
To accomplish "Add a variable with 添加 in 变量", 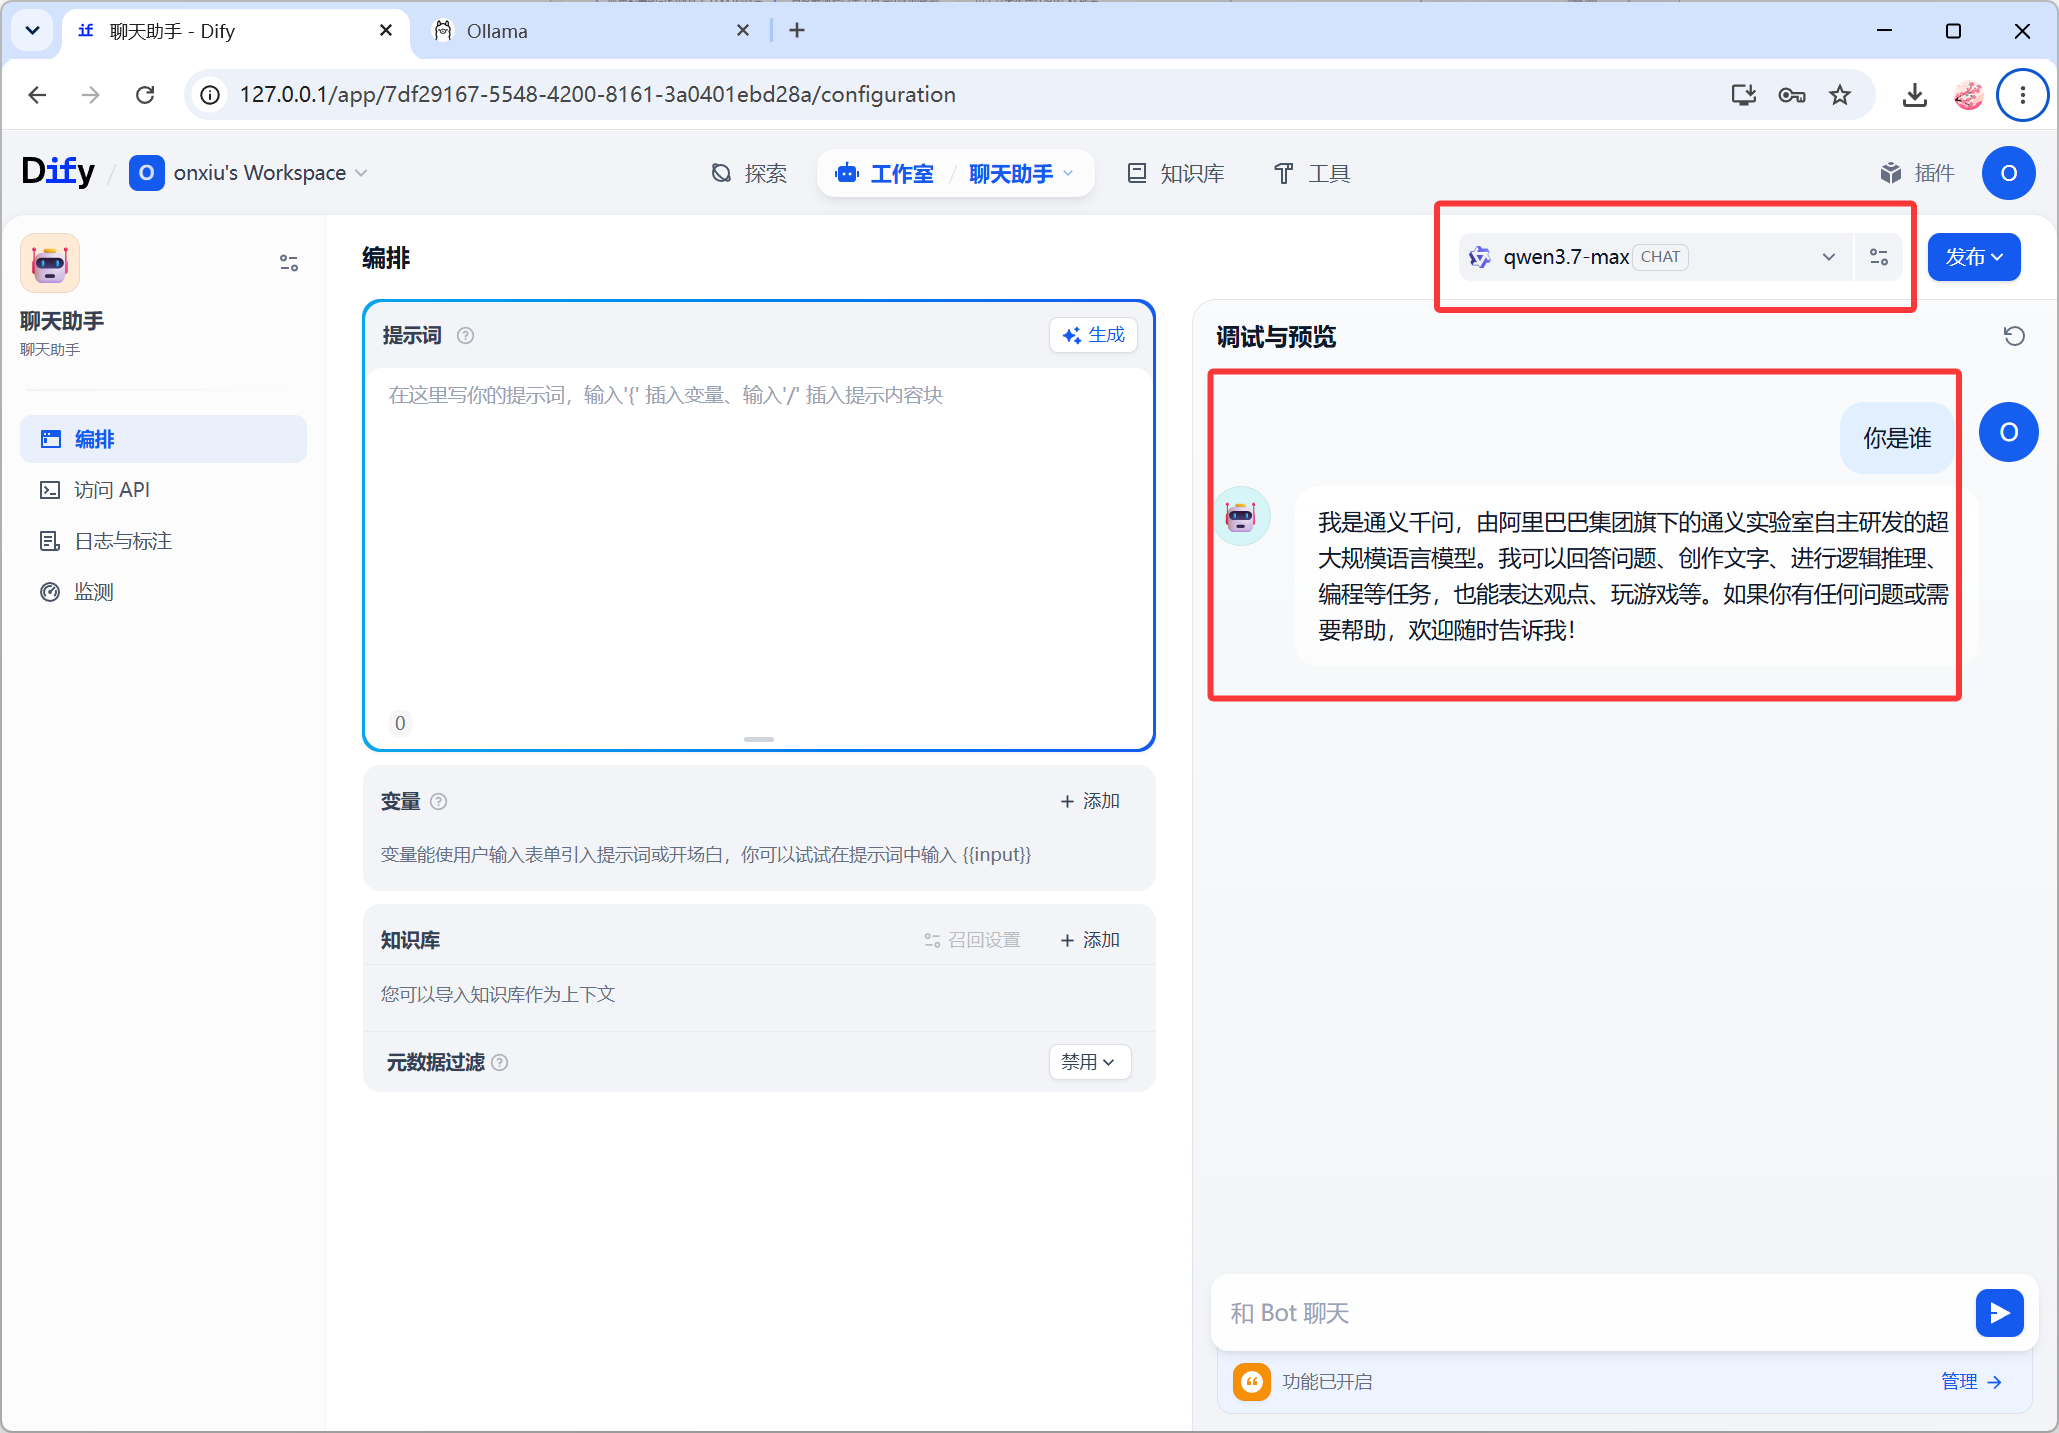I will click(x=1090, y=801).
